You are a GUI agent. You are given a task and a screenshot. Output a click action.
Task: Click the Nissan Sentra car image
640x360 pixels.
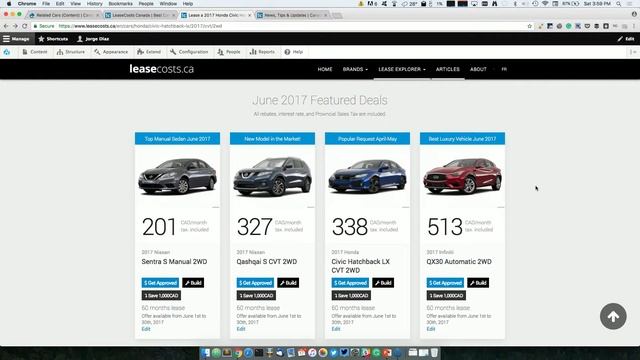click(177, 176)
